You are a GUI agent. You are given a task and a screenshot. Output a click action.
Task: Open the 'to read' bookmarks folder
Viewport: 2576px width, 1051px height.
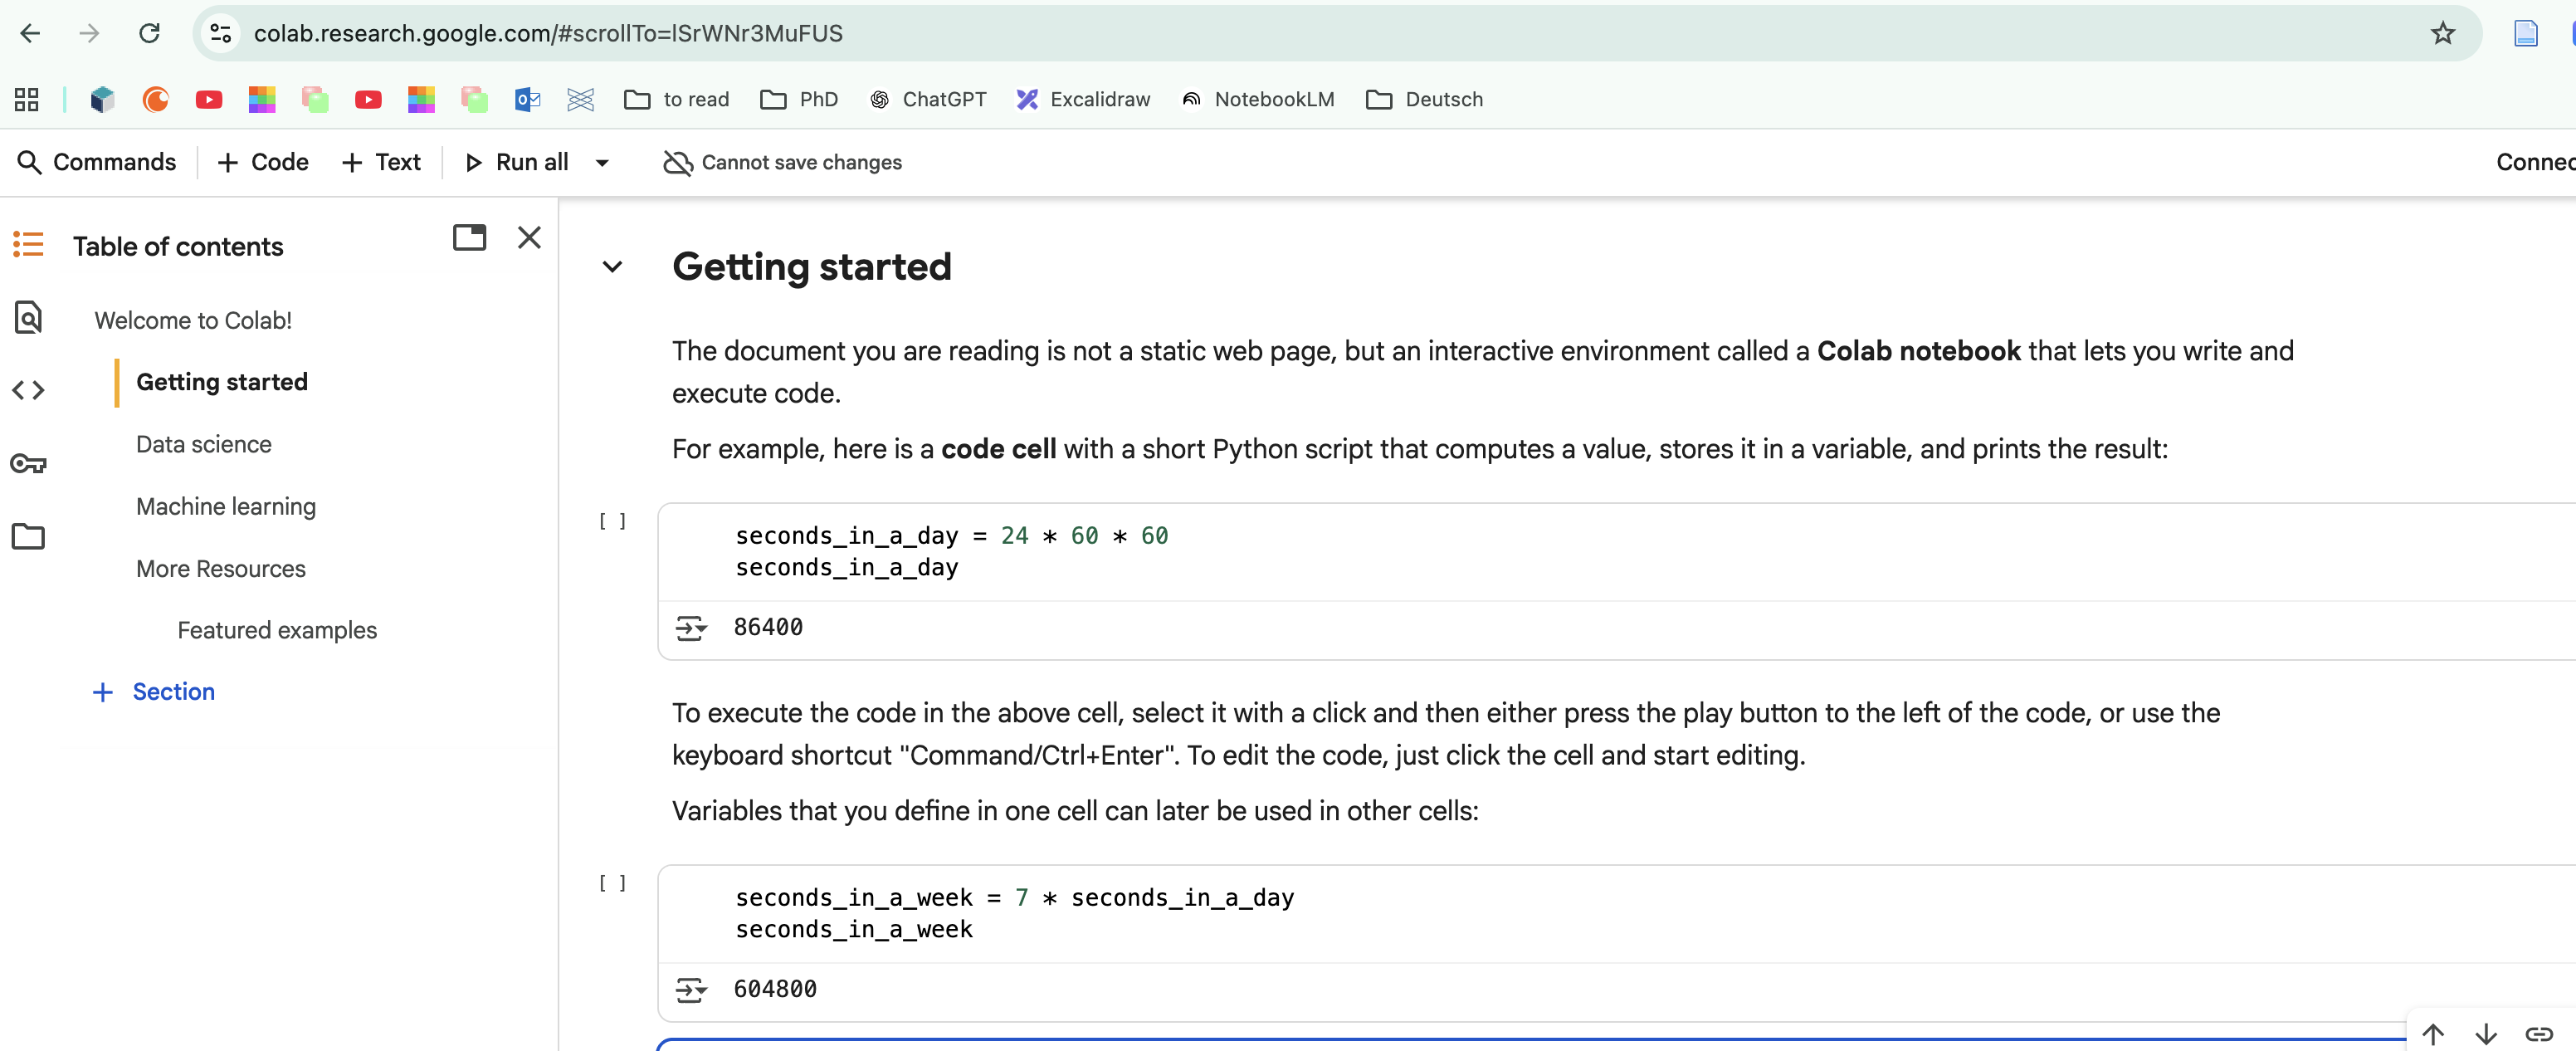pyautogui.click(x=677, y=99)
